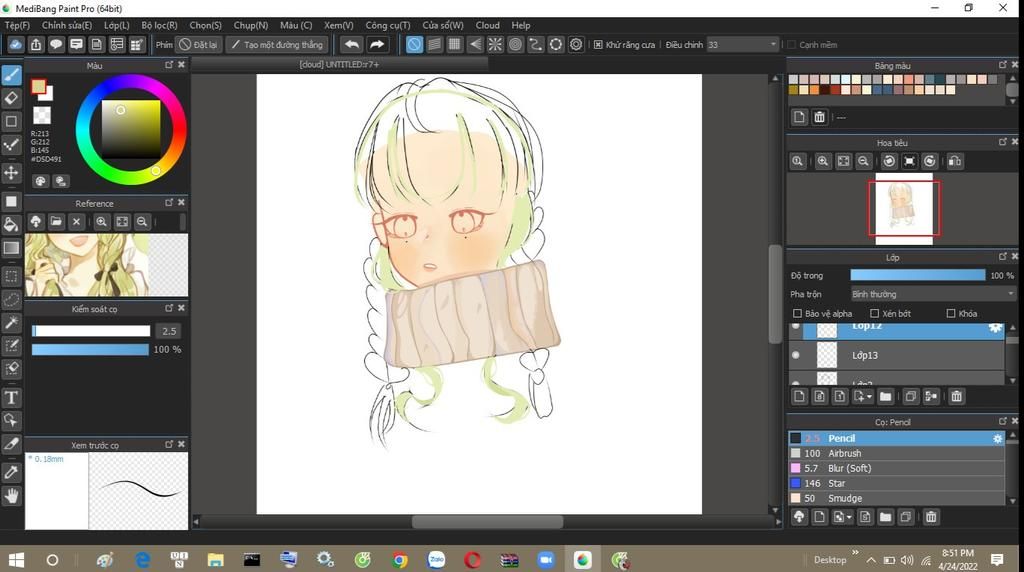
Task: Enable the grid snap guide icon
Action: pos(455,44)
